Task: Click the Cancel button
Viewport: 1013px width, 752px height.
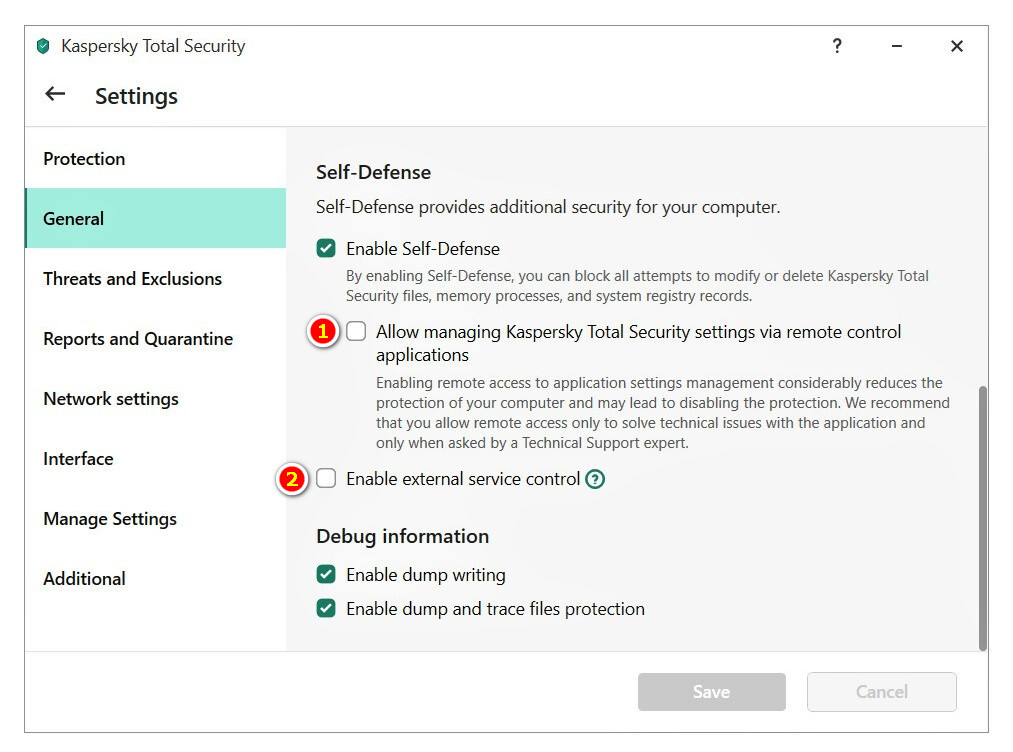Action: [882, 692]
